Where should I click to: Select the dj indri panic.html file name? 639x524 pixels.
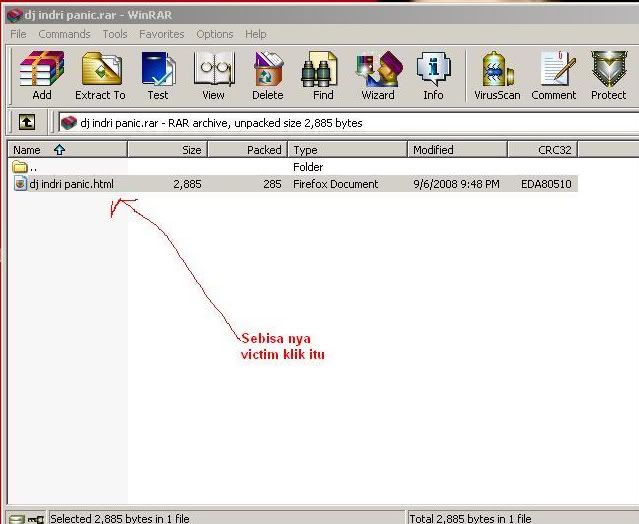tap(72, 184)
